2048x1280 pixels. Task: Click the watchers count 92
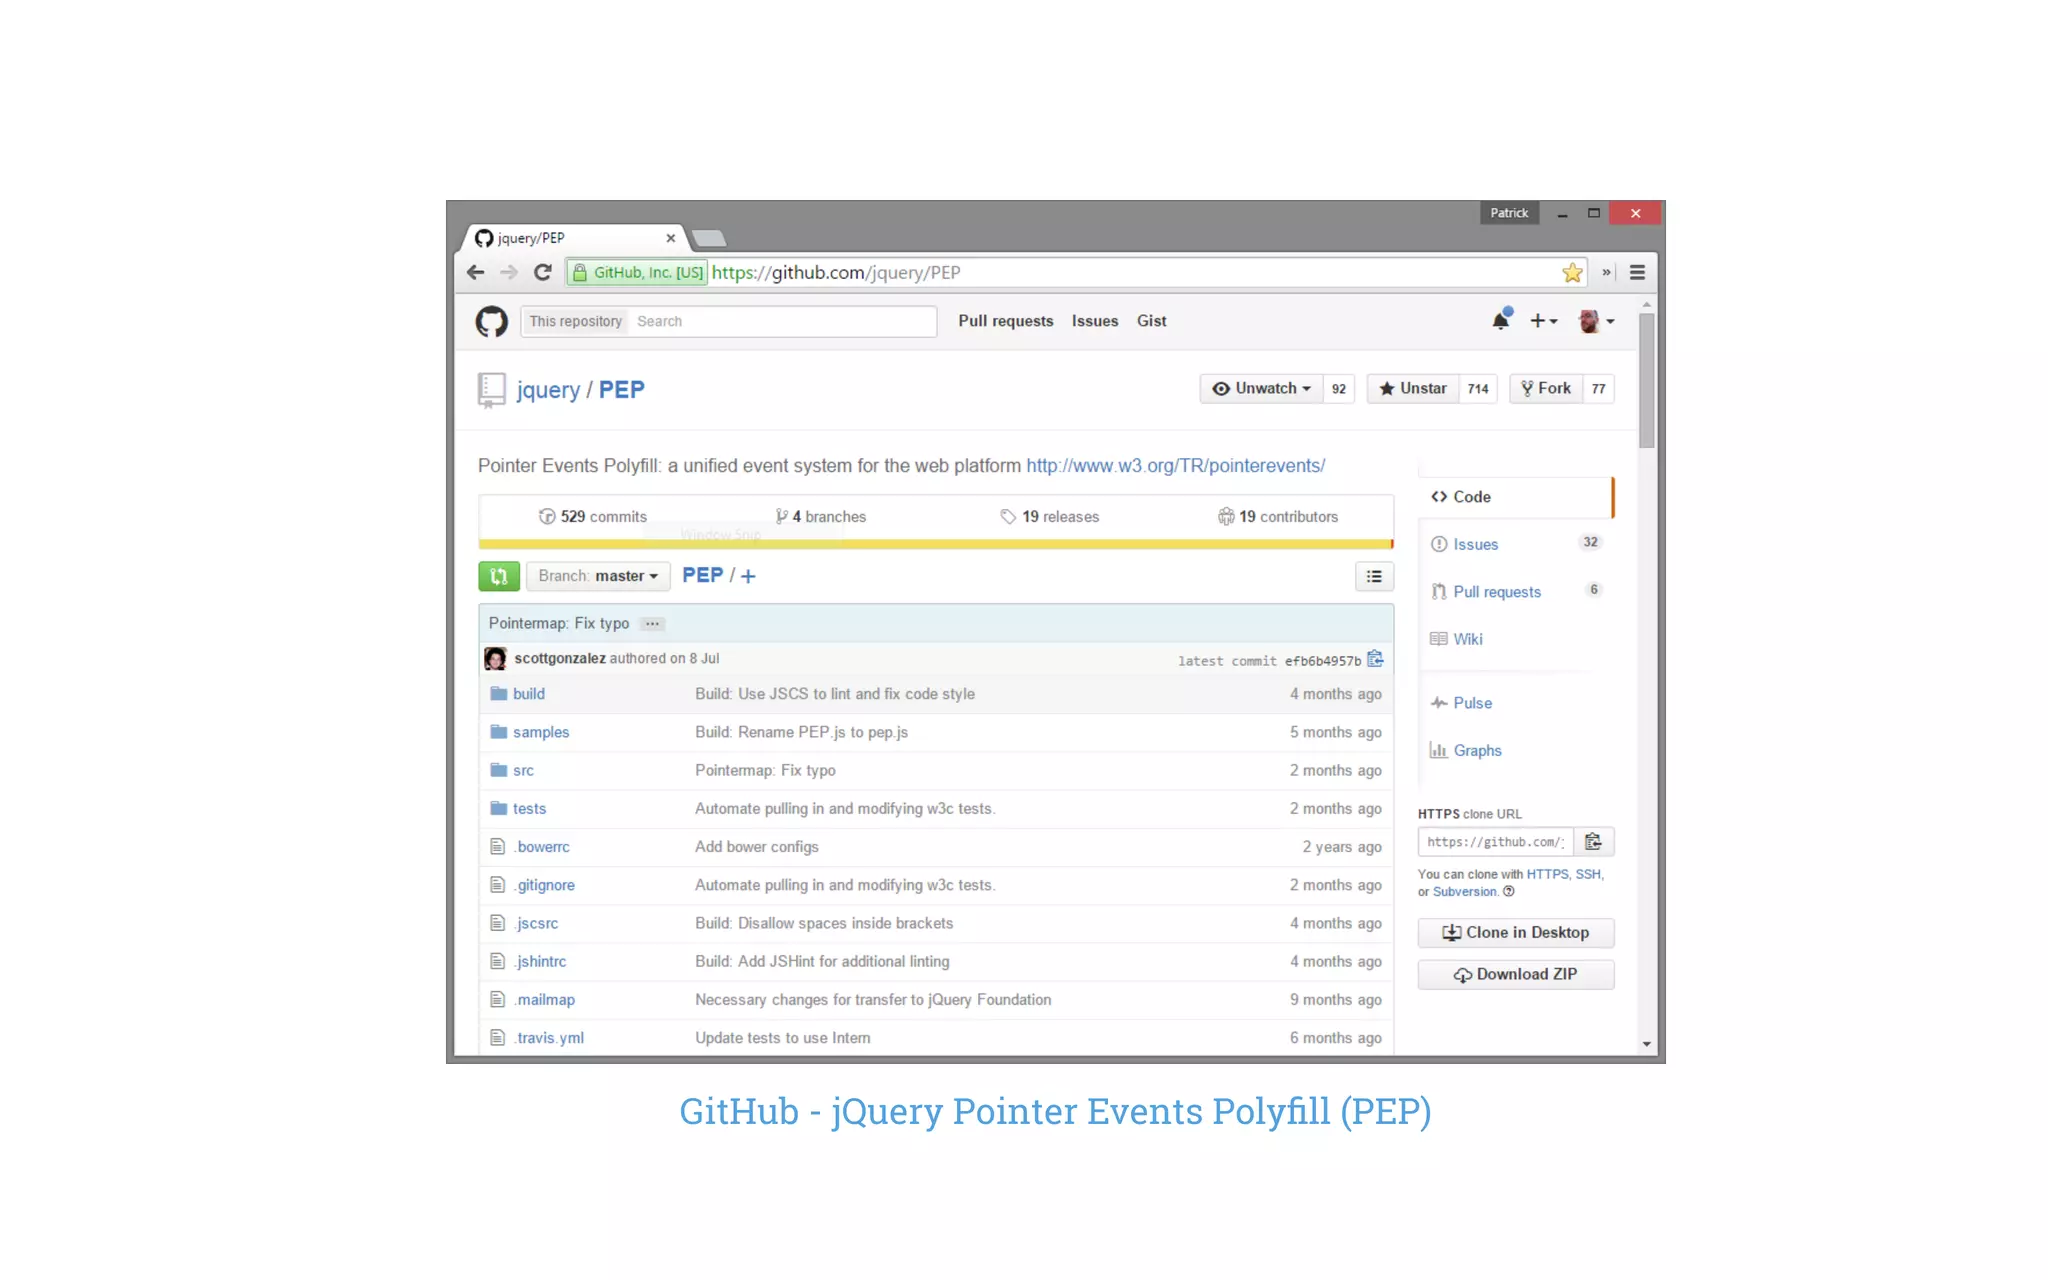point(1339,389)
